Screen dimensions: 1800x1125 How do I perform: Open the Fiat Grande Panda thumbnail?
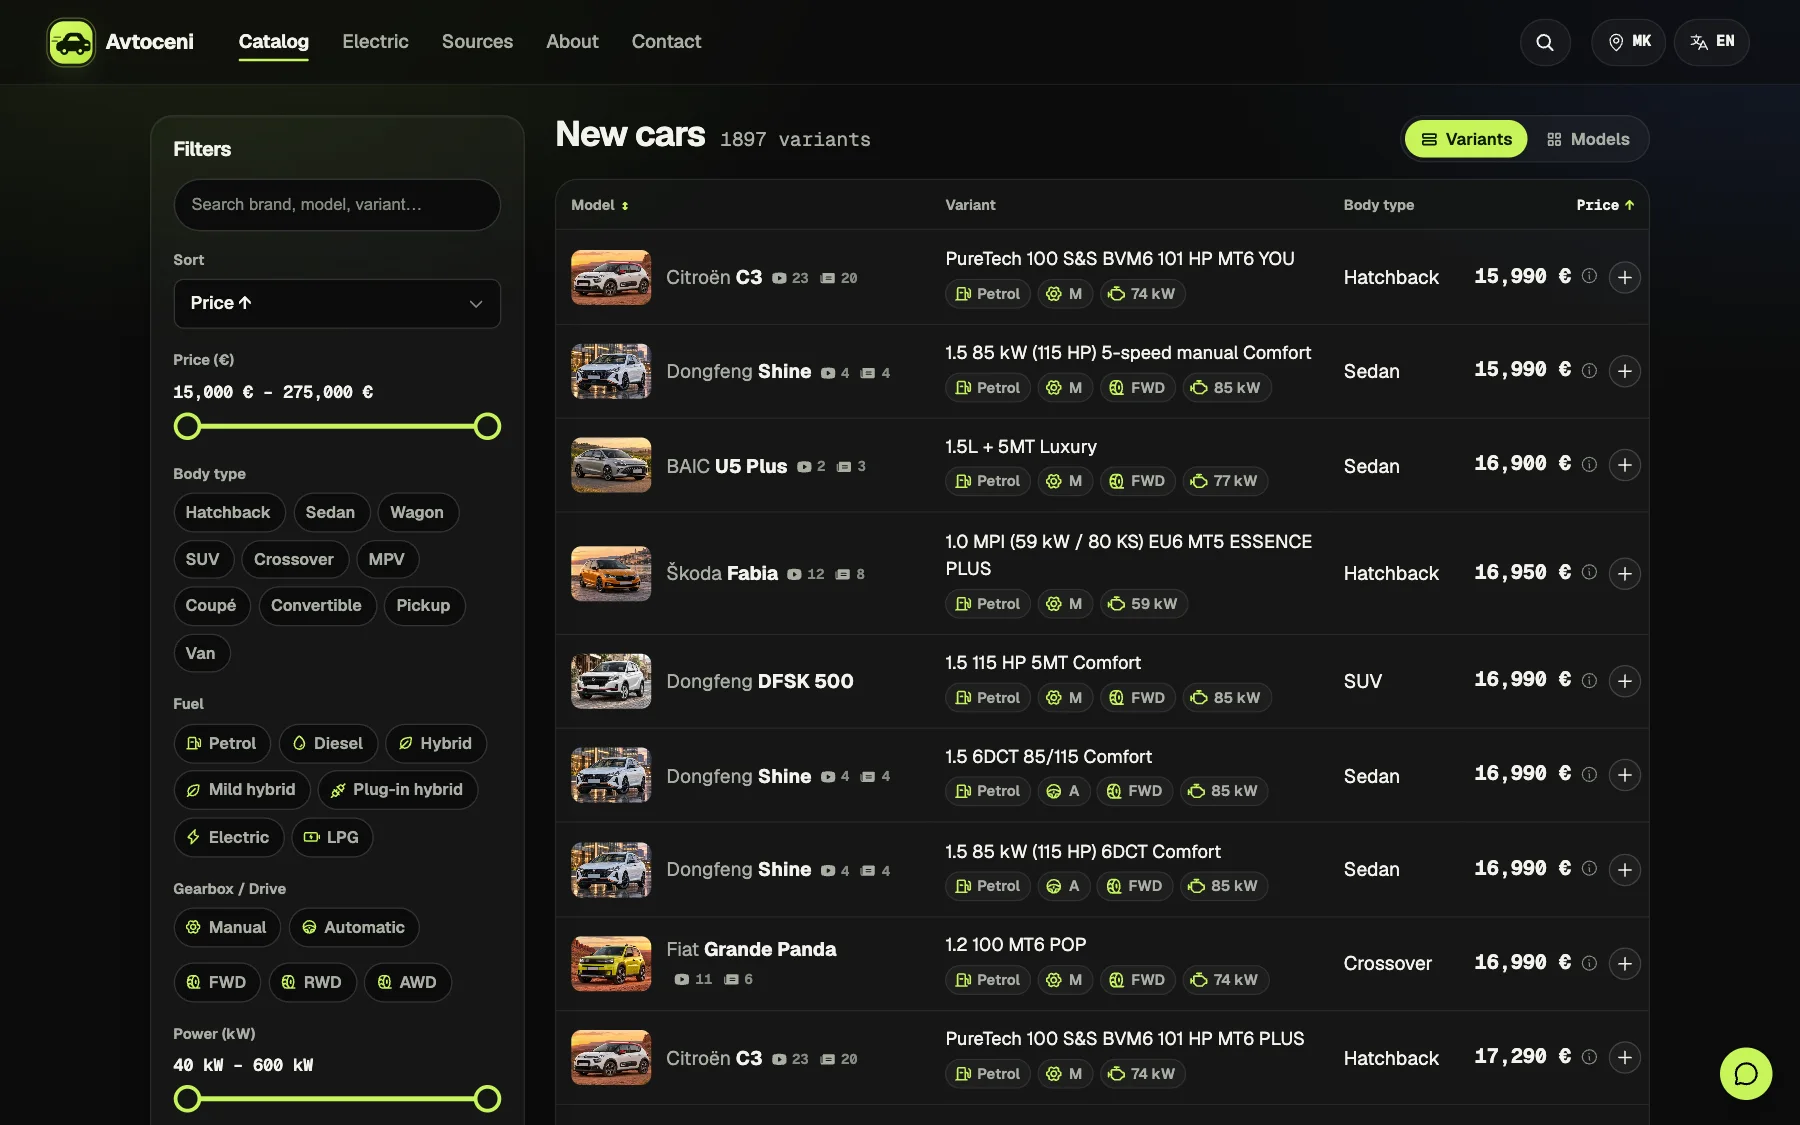pyautogui.click(x=611, y=963)
